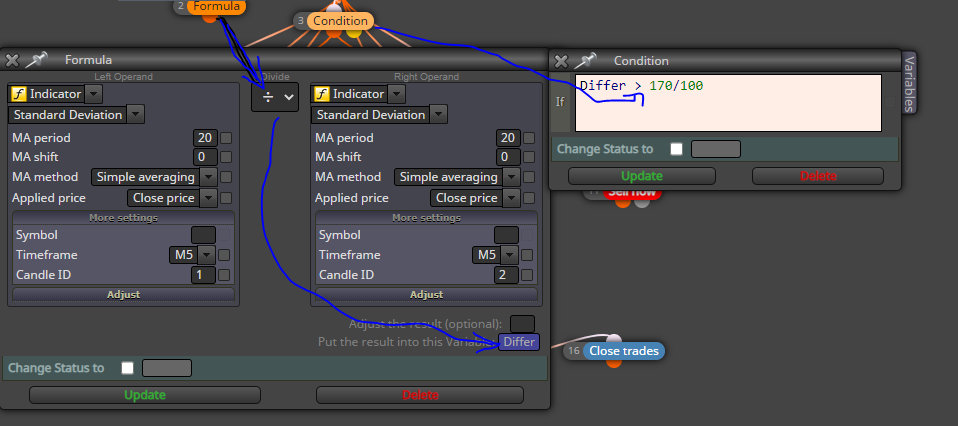Viewport: 958px width, 426px height.
Task: Toggle checkbox beside left Timeframe
Action: click(224, 255)
